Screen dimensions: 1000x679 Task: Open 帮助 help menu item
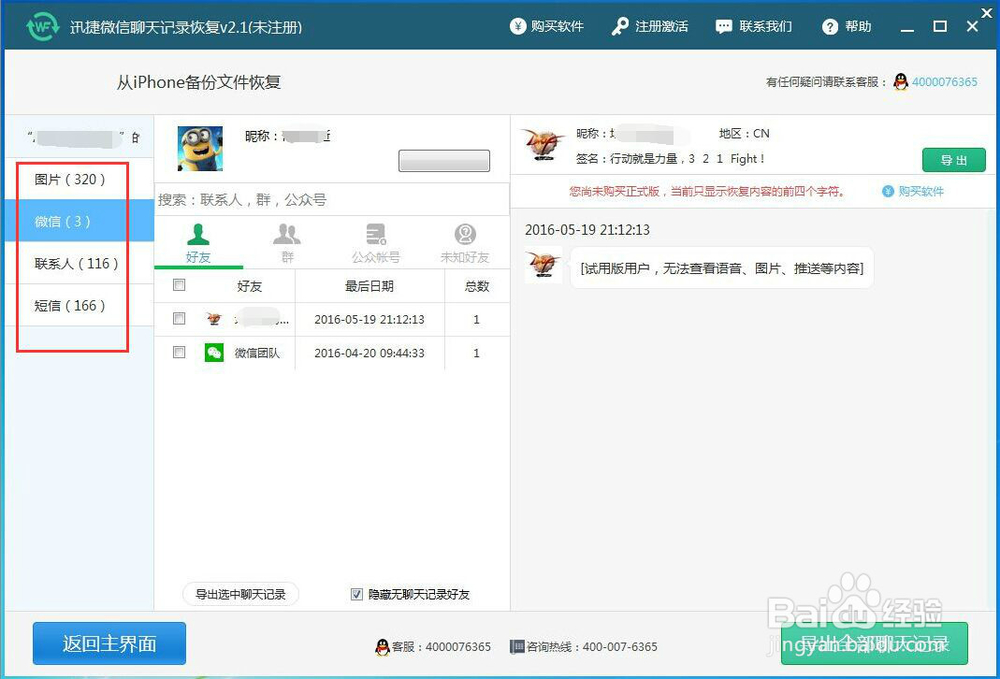[846, 26]
